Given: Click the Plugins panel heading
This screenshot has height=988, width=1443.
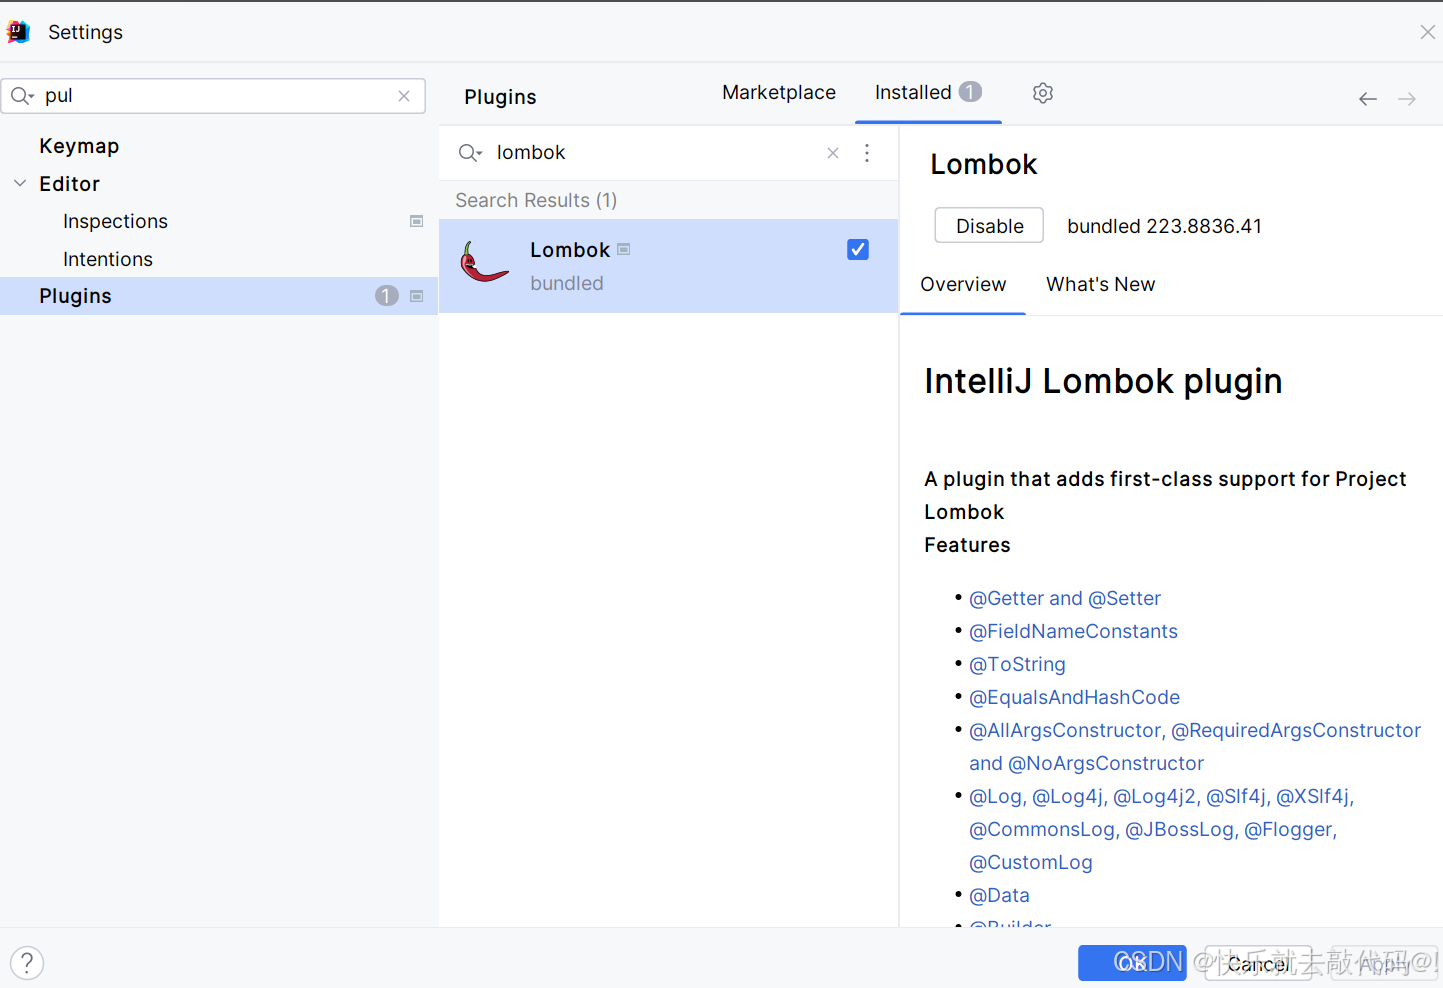Looking at the screenshot, I should click(500, 97).
